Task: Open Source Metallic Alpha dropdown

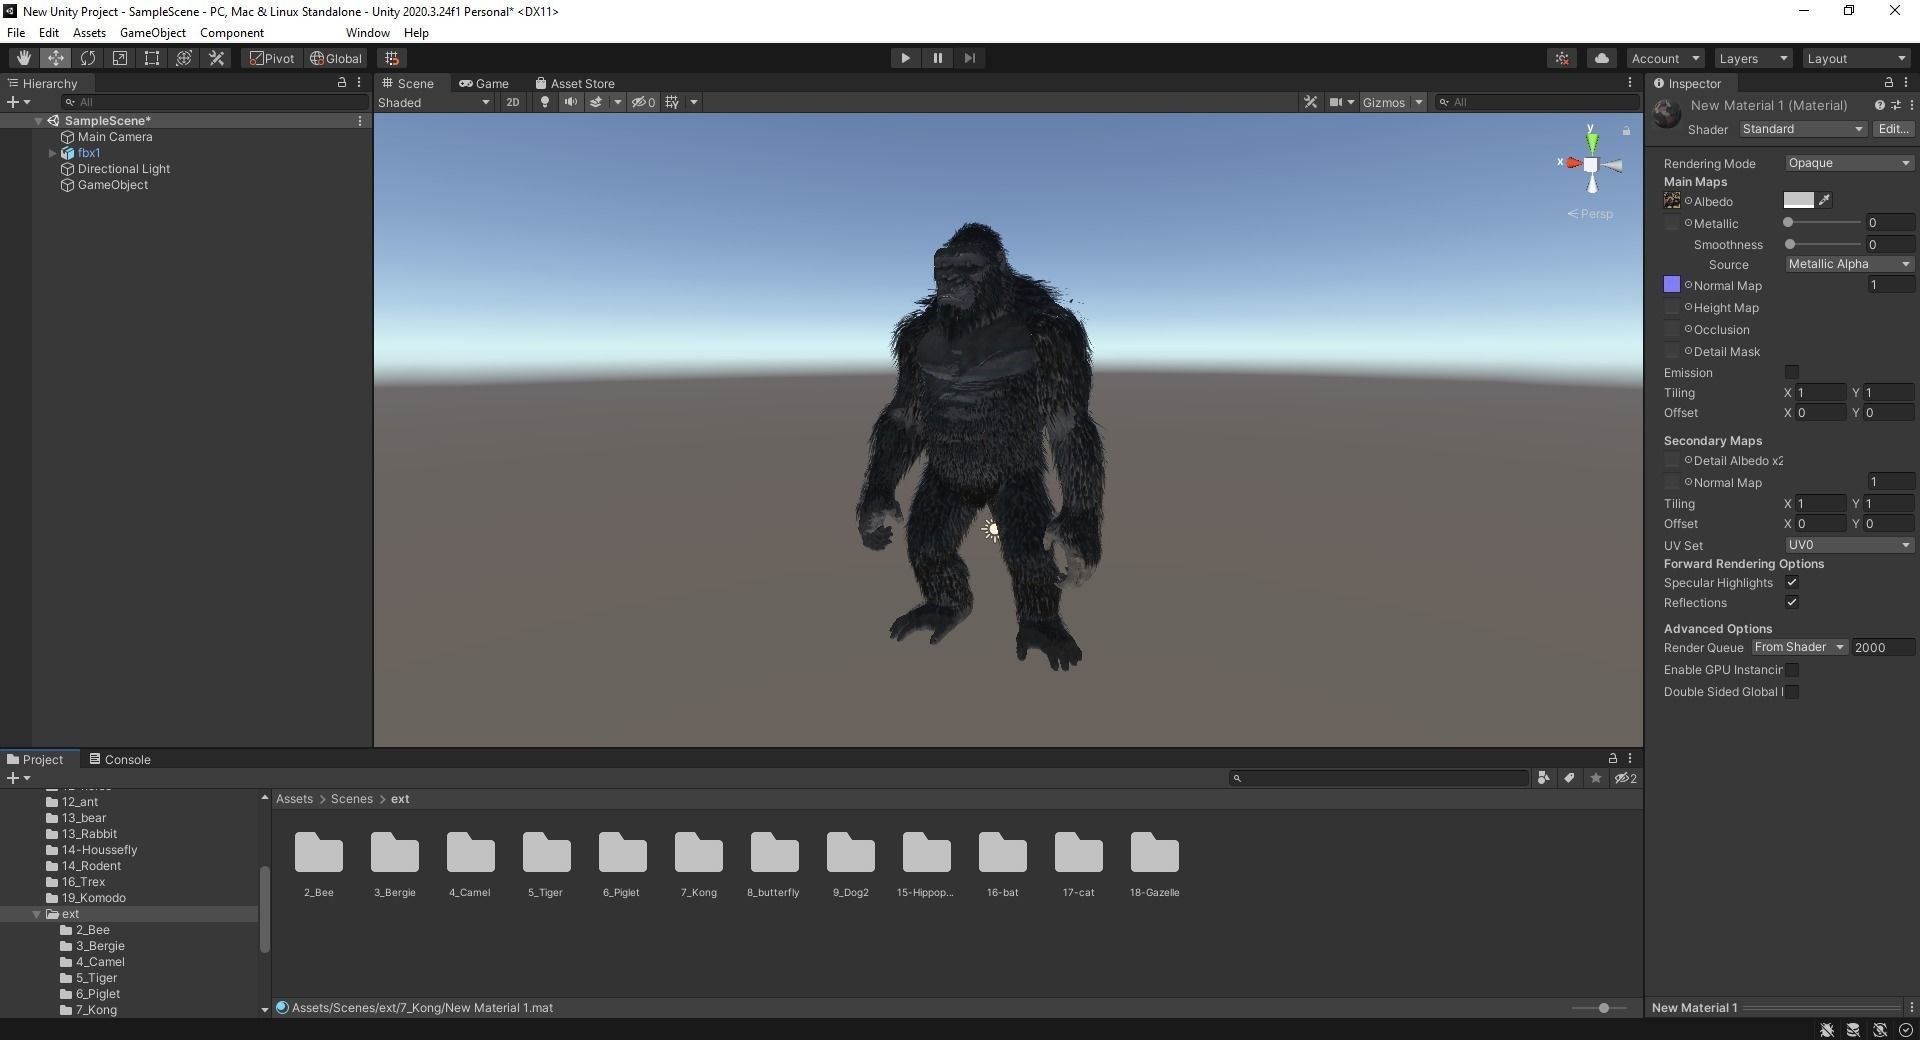Action: 1849,264
